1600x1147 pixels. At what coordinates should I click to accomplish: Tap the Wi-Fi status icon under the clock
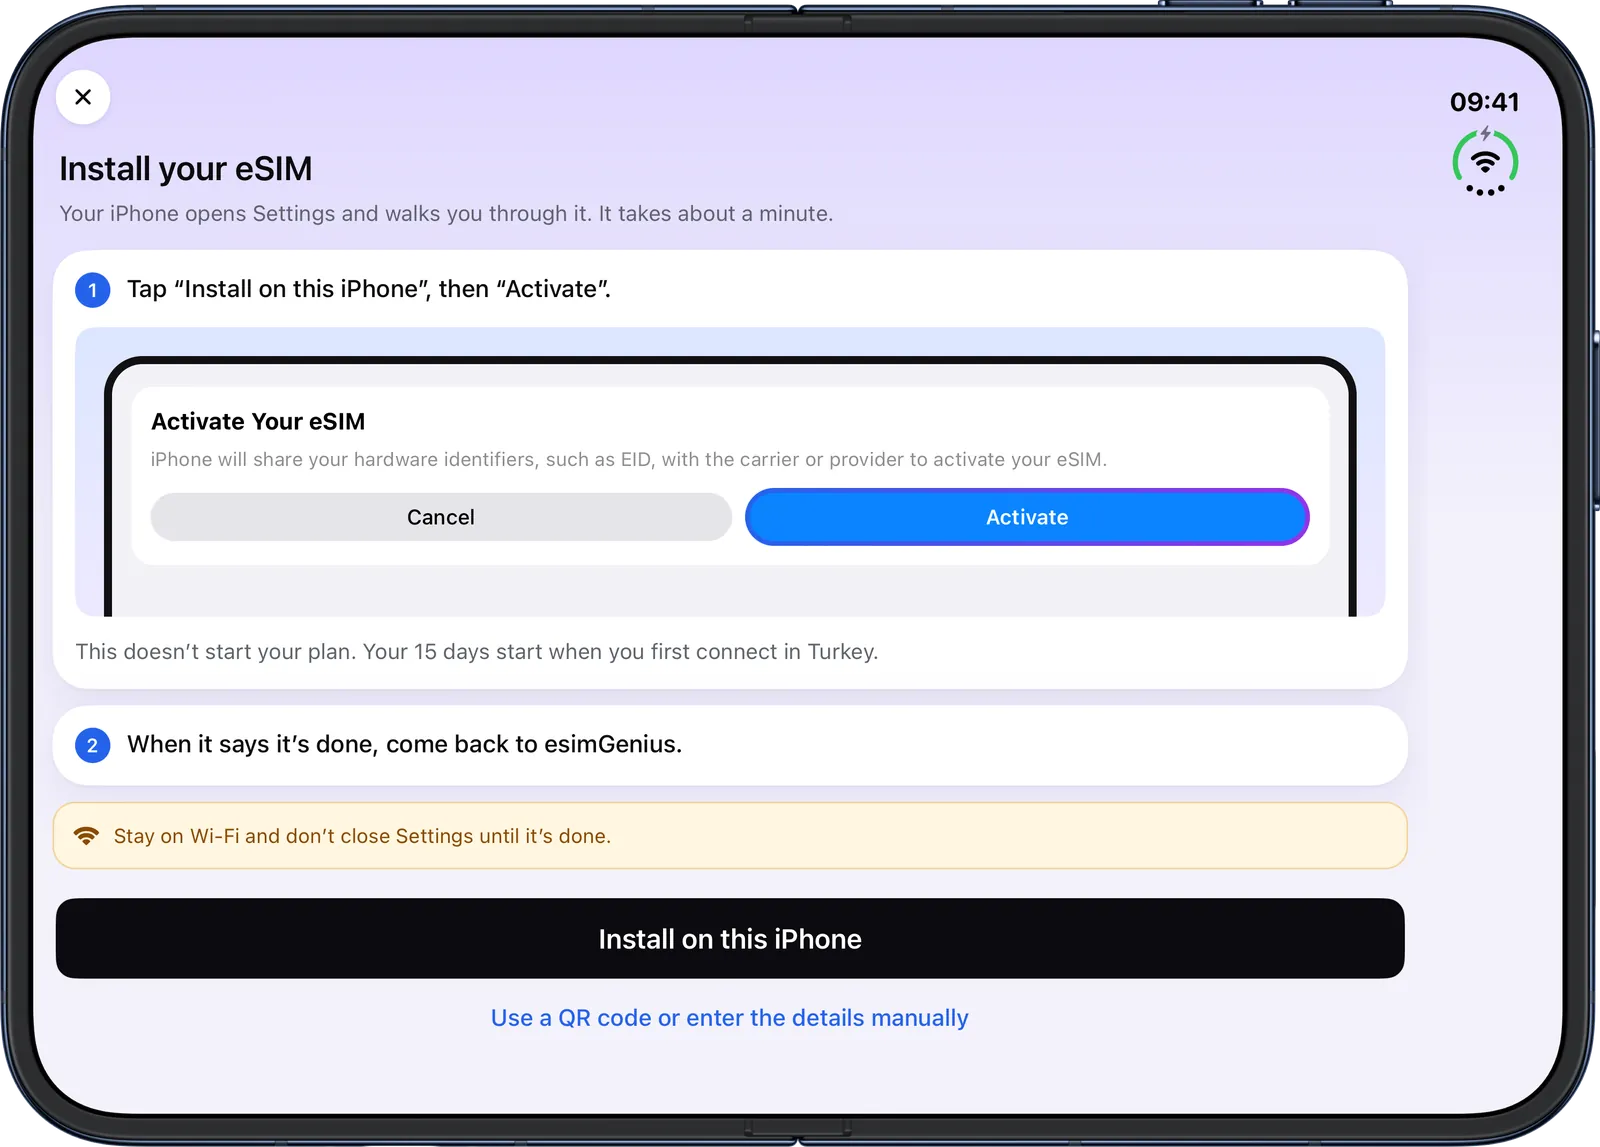click(1485, 162)
